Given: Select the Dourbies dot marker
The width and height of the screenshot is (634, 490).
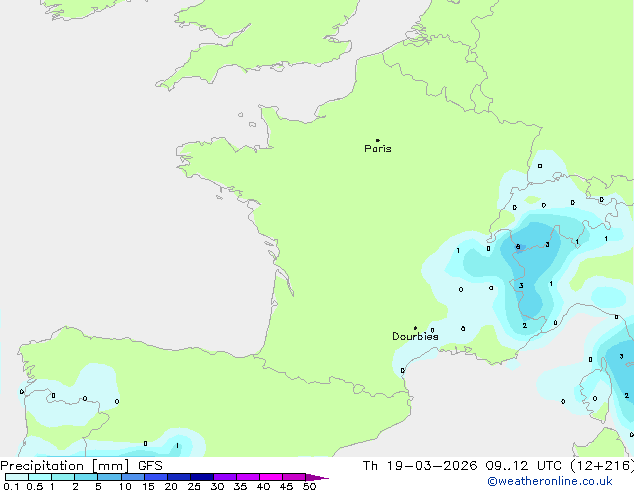Looking at the screenshot, I should click(415, 328).
